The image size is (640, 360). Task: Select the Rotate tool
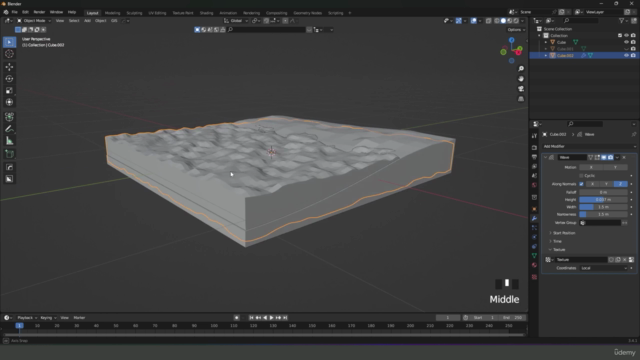[x=9, y=79]
